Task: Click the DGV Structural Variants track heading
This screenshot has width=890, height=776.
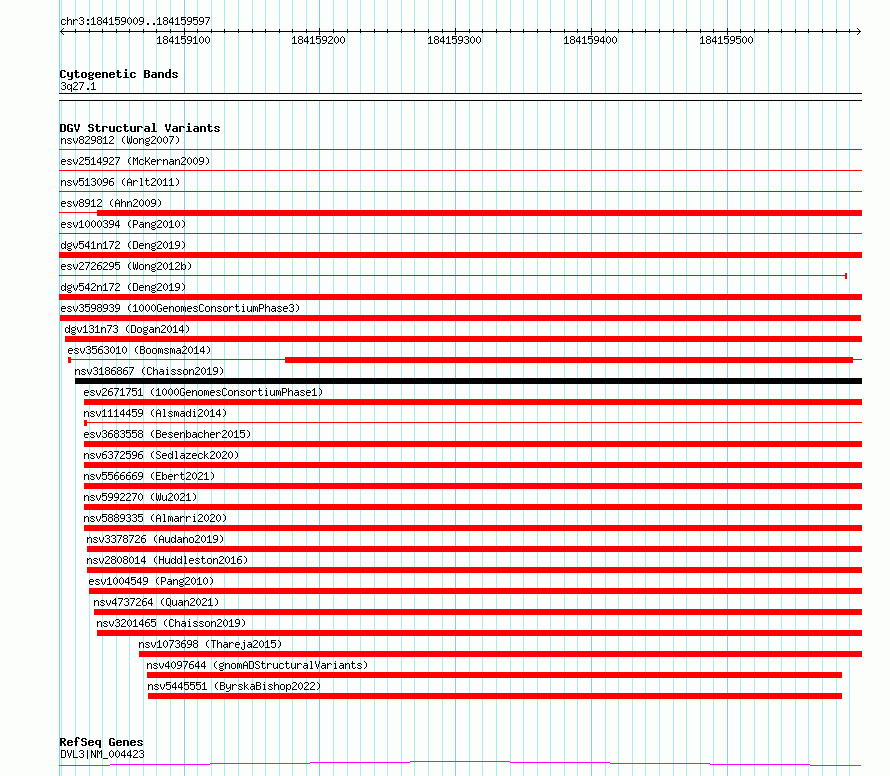Action: click(140, 128)
